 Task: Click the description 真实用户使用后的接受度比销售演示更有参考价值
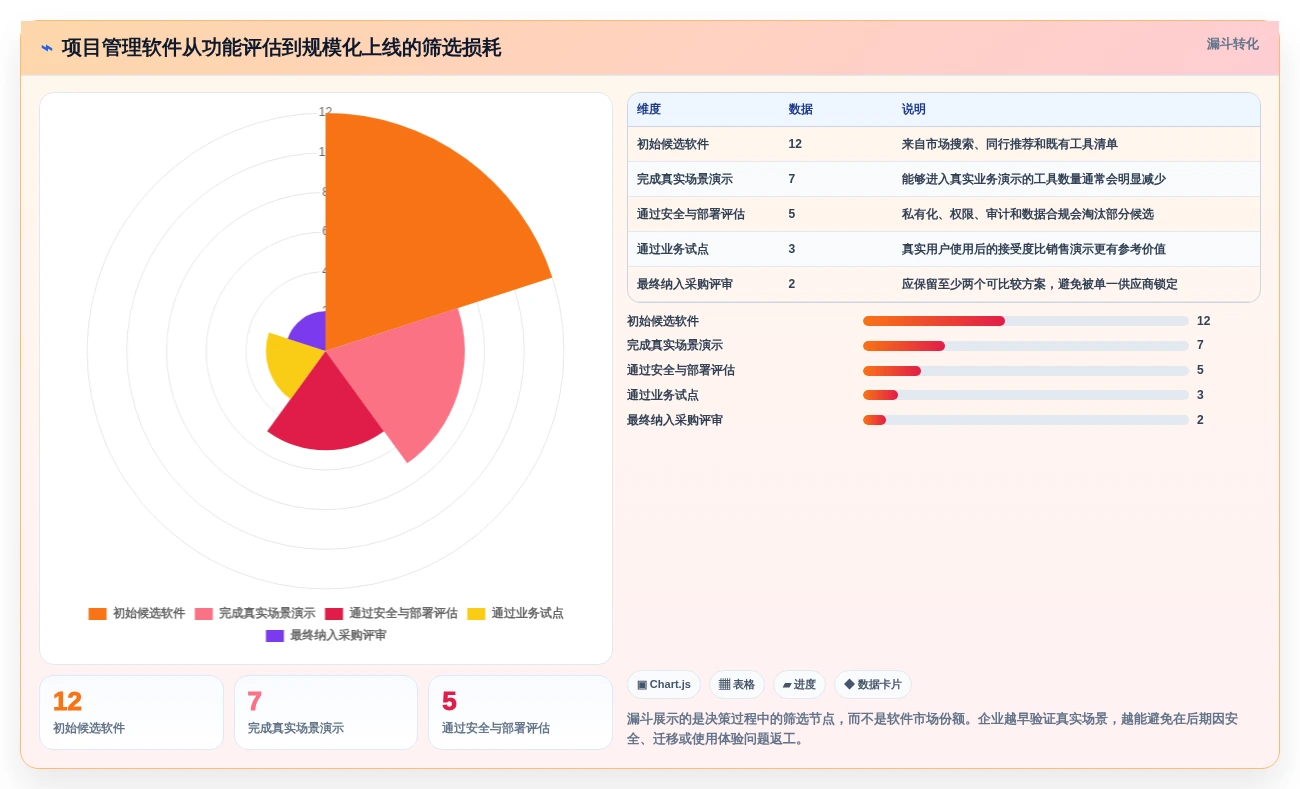[1034, 249]
